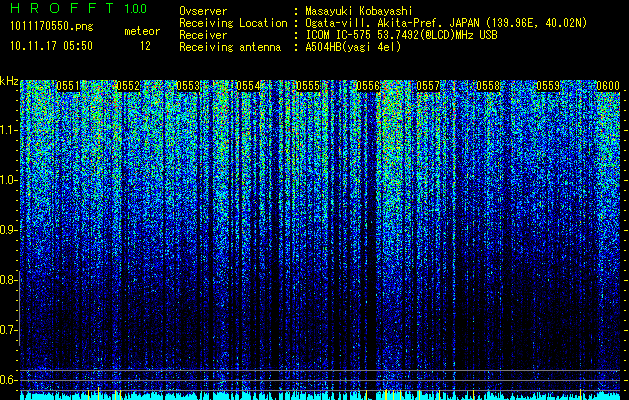Click the 0559 time marker
This screenshot has height=400, width=629.
(548, 86)
